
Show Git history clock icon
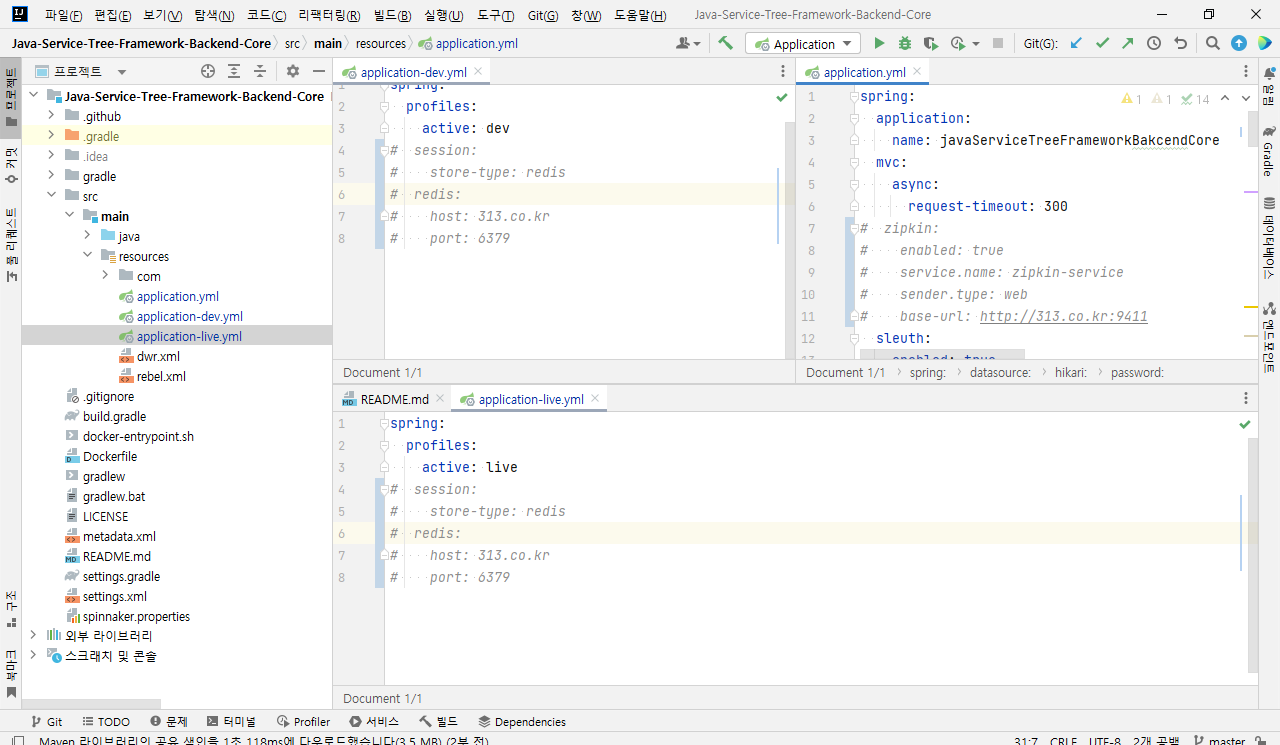tap(1154, 43)
